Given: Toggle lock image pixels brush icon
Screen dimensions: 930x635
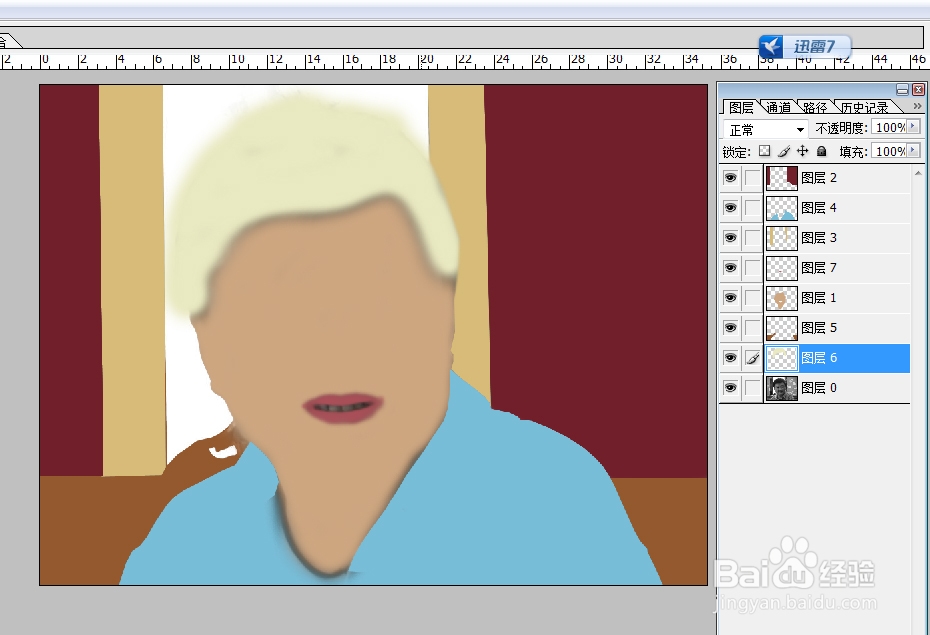Looking at the screenshot, I should [784, 151].
